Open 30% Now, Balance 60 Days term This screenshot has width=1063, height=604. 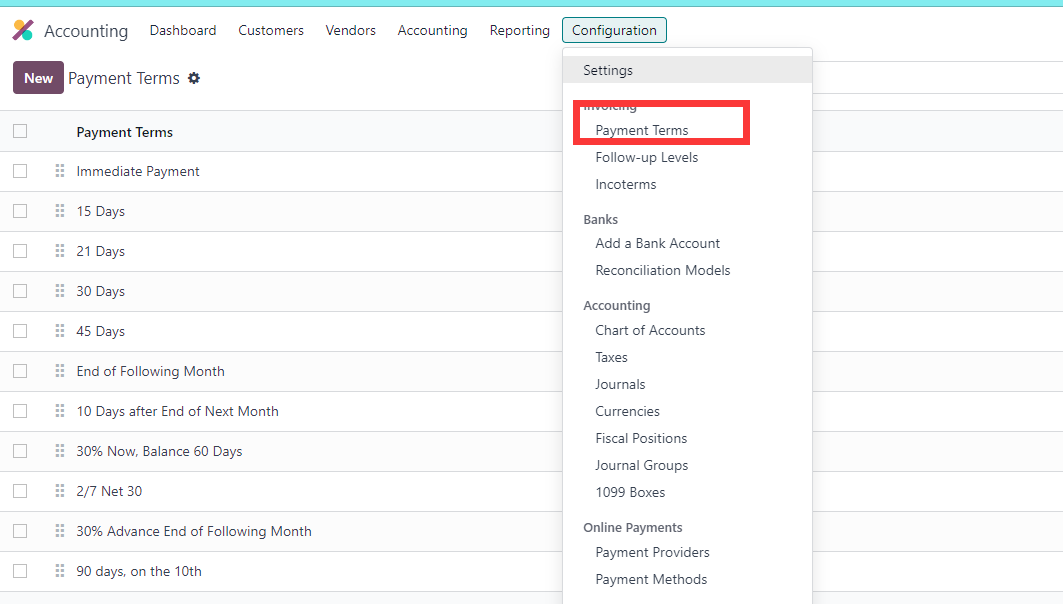point(159,451)
